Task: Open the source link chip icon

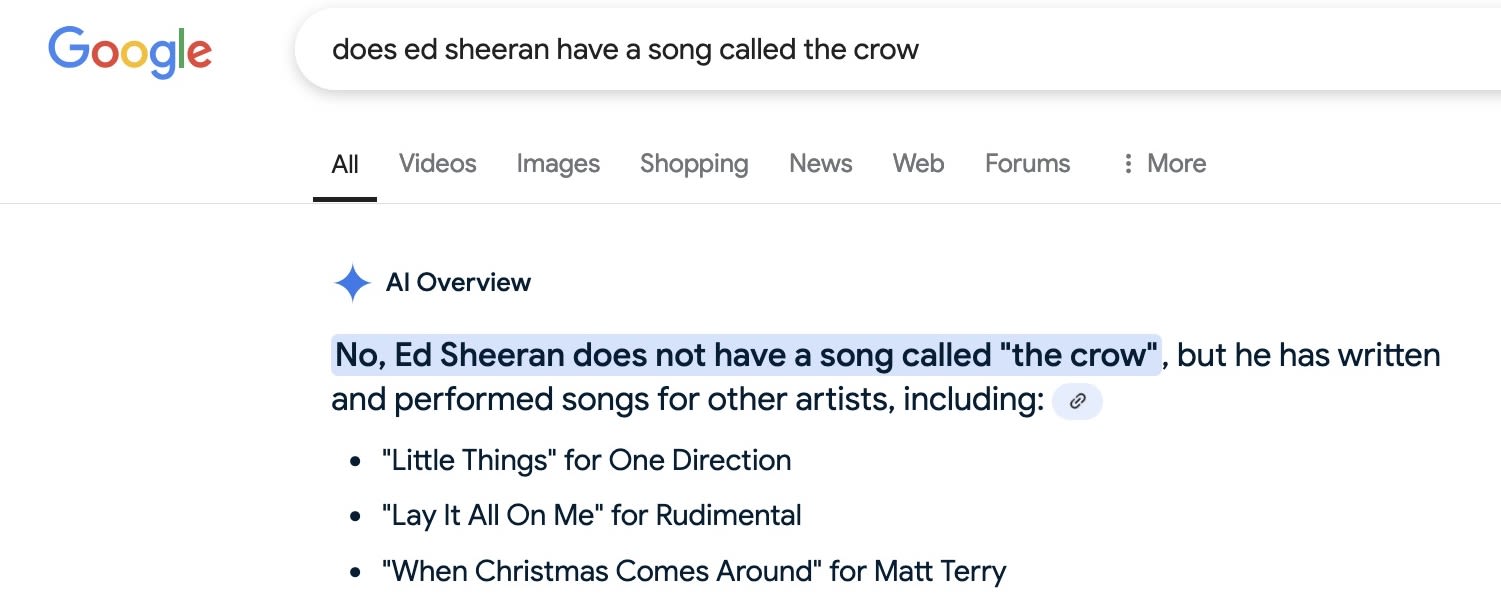Action: click(x=1077, y=401)
